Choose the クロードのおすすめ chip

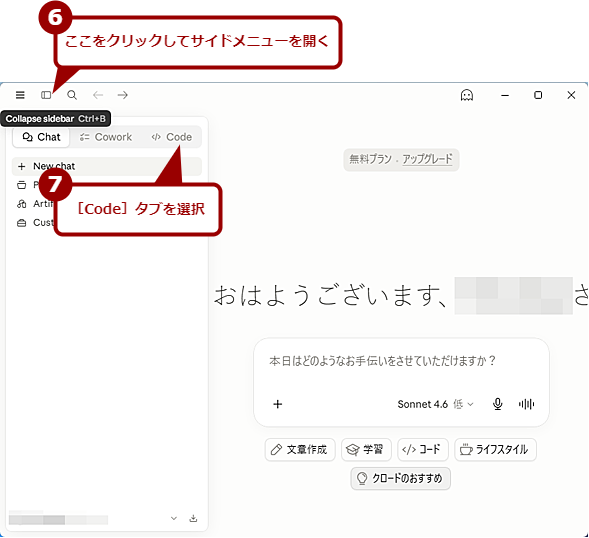[400, 478]
